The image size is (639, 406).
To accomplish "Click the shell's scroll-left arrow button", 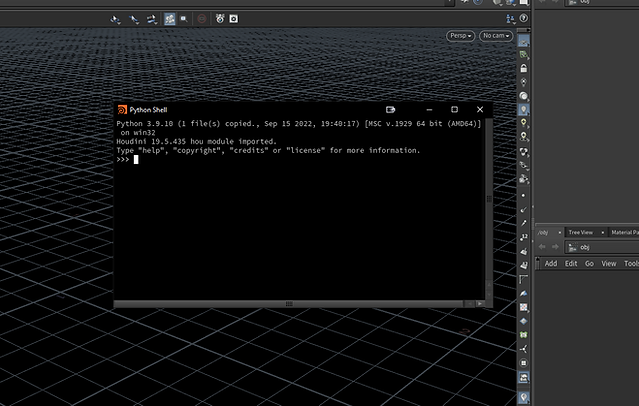I will [469, 304].
